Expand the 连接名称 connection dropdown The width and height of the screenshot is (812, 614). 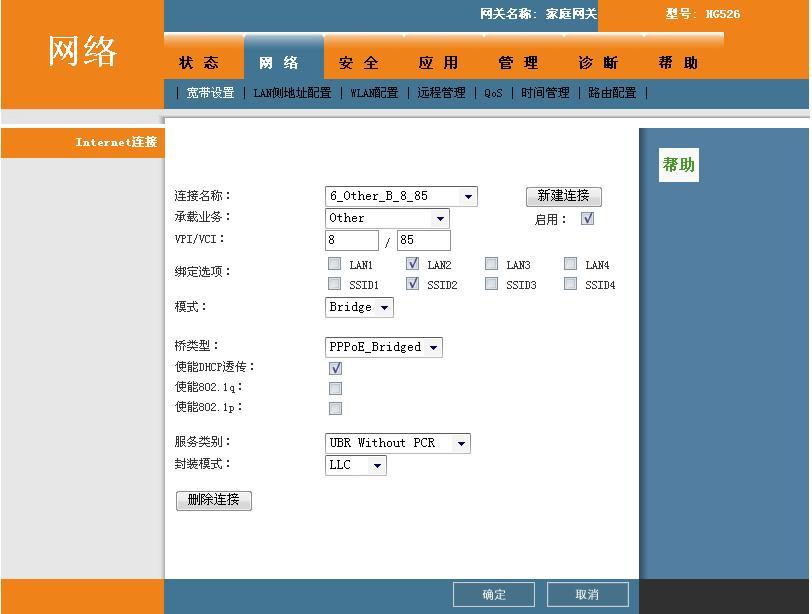click(x=401, y=197)
